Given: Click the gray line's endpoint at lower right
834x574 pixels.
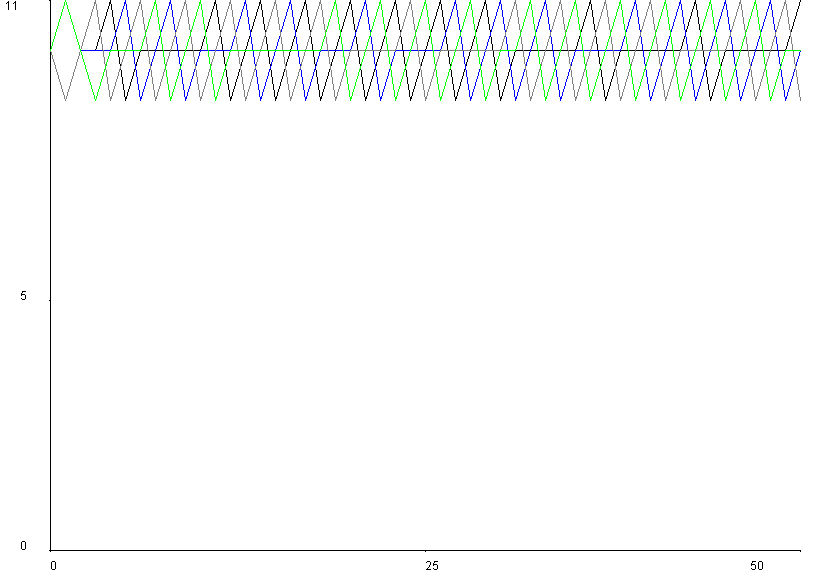Looking at the screenshot, I should pyautogui.click(x=801, y=100).
